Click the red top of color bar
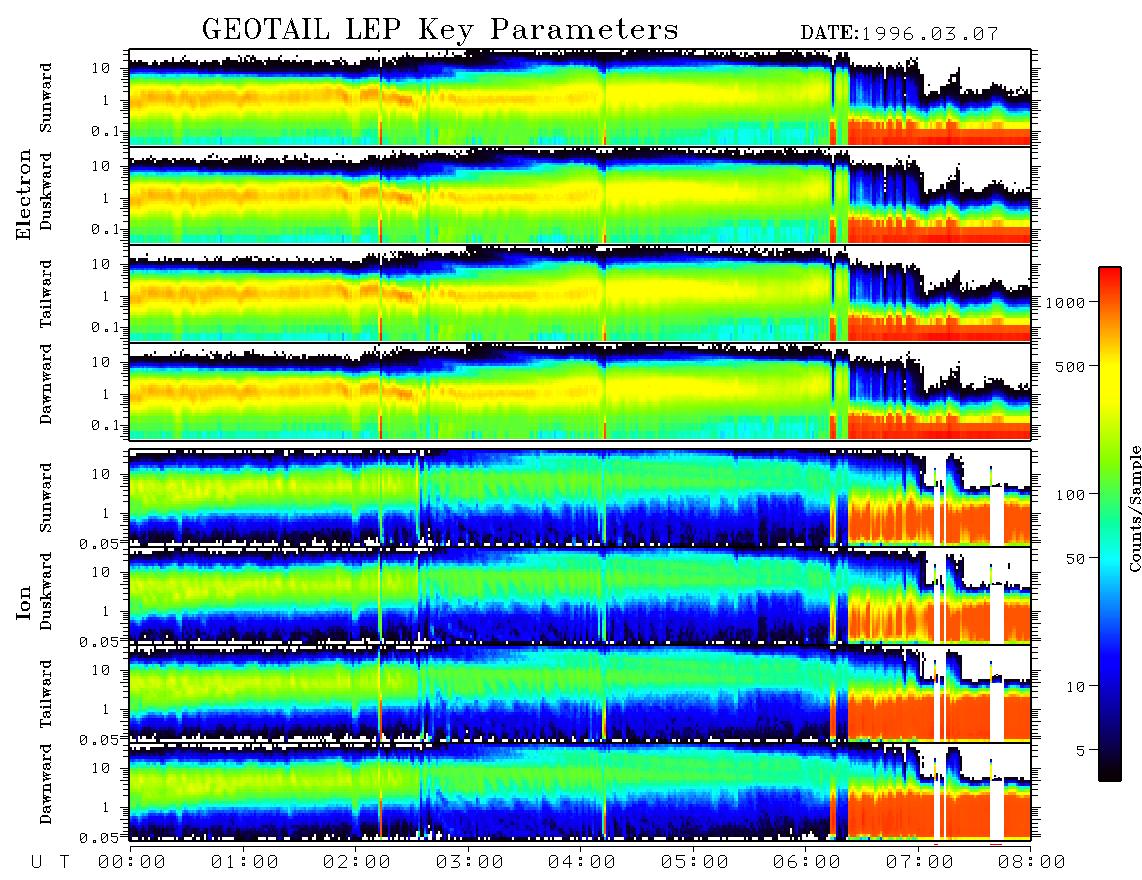Screen dimensions: 1142x880 click(x=1109, y=280)
